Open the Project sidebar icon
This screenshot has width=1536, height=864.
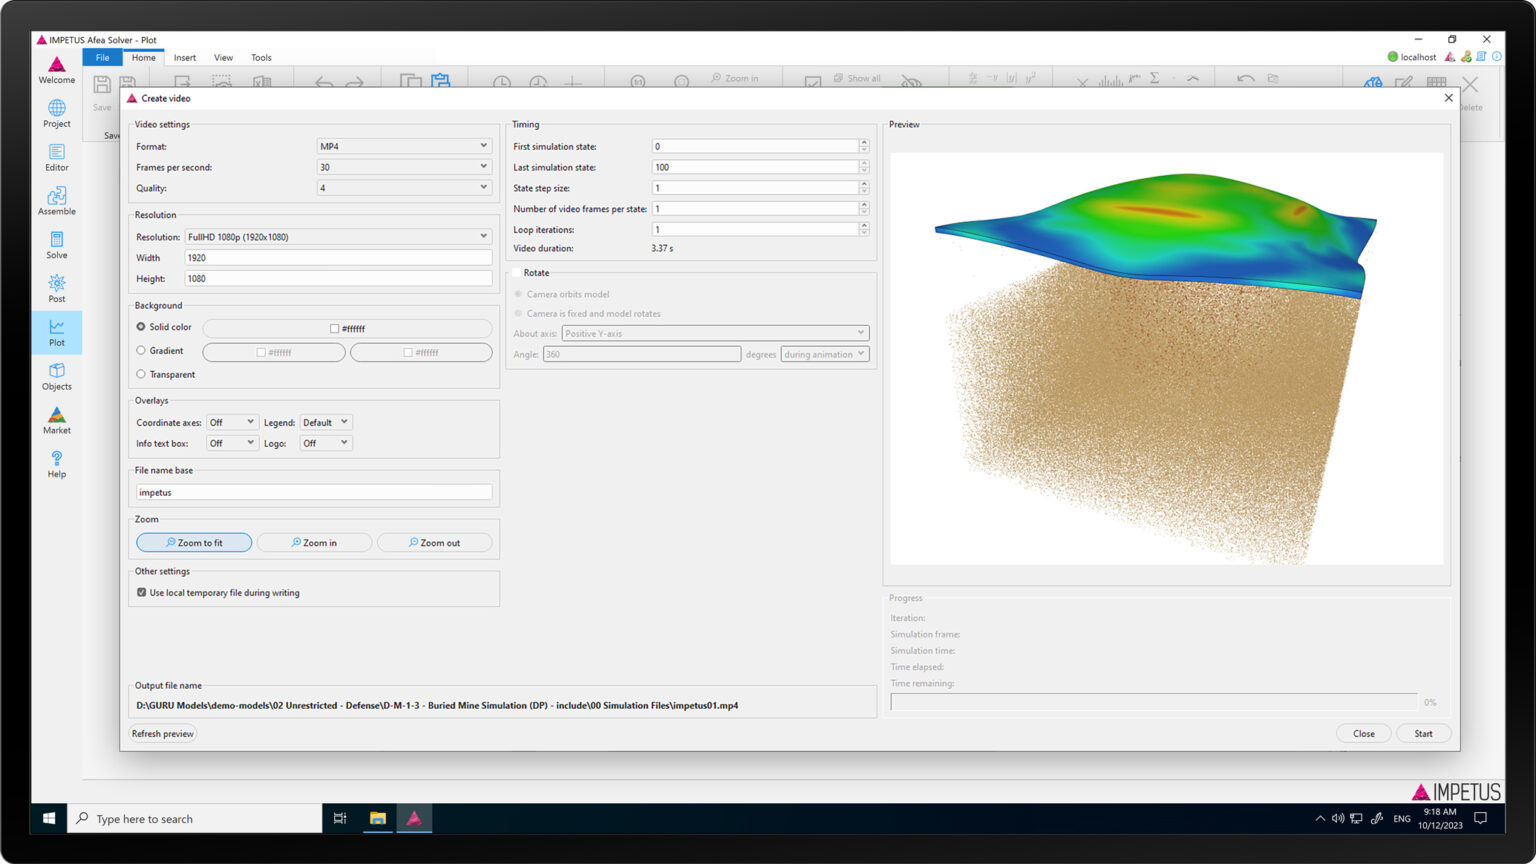(56, 113)
